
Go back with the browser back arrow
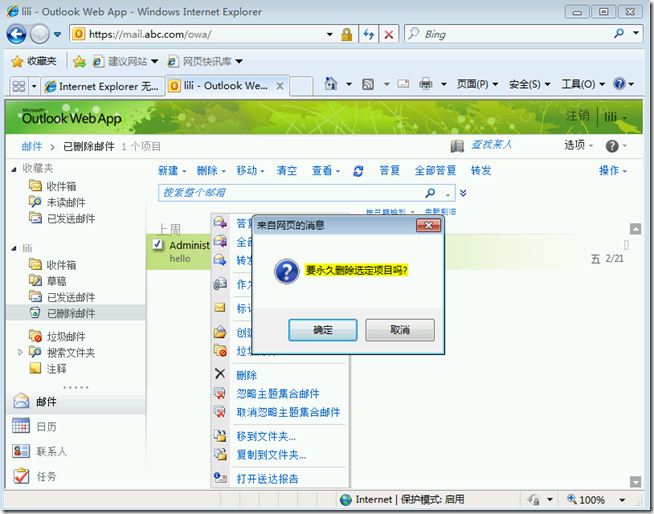(x=17, y=34)
